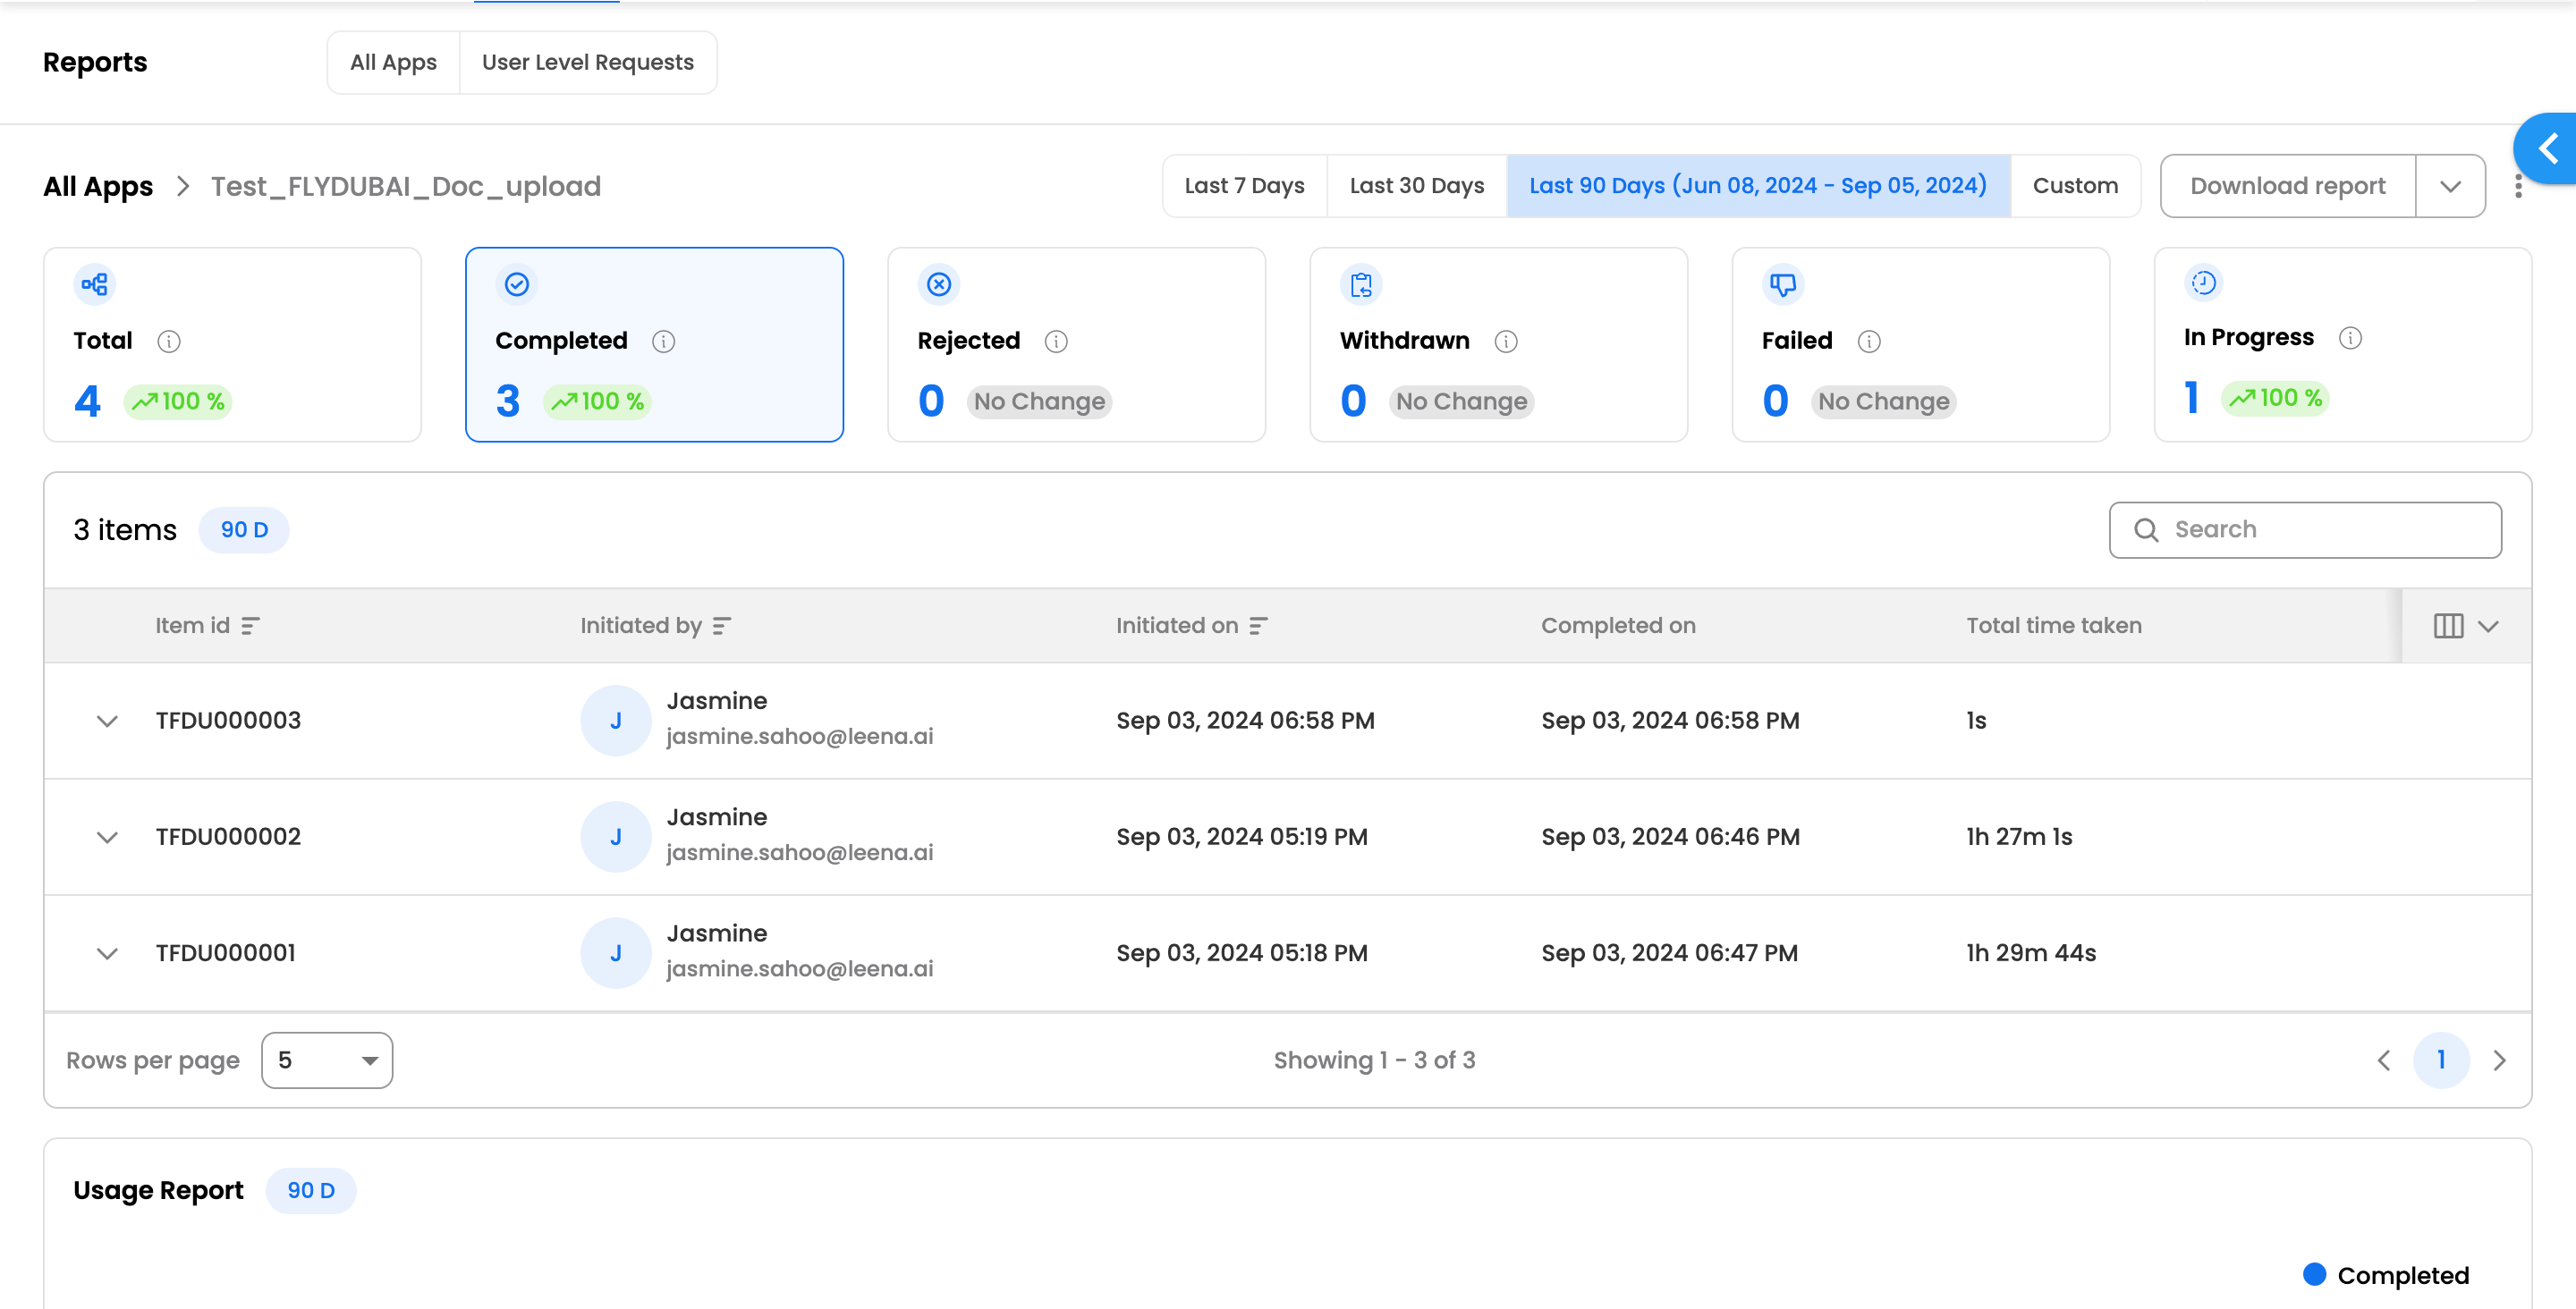Viewport: 2576px width, 1309px height.
Task: Click the info icon next to Completed
Action: 663,341
